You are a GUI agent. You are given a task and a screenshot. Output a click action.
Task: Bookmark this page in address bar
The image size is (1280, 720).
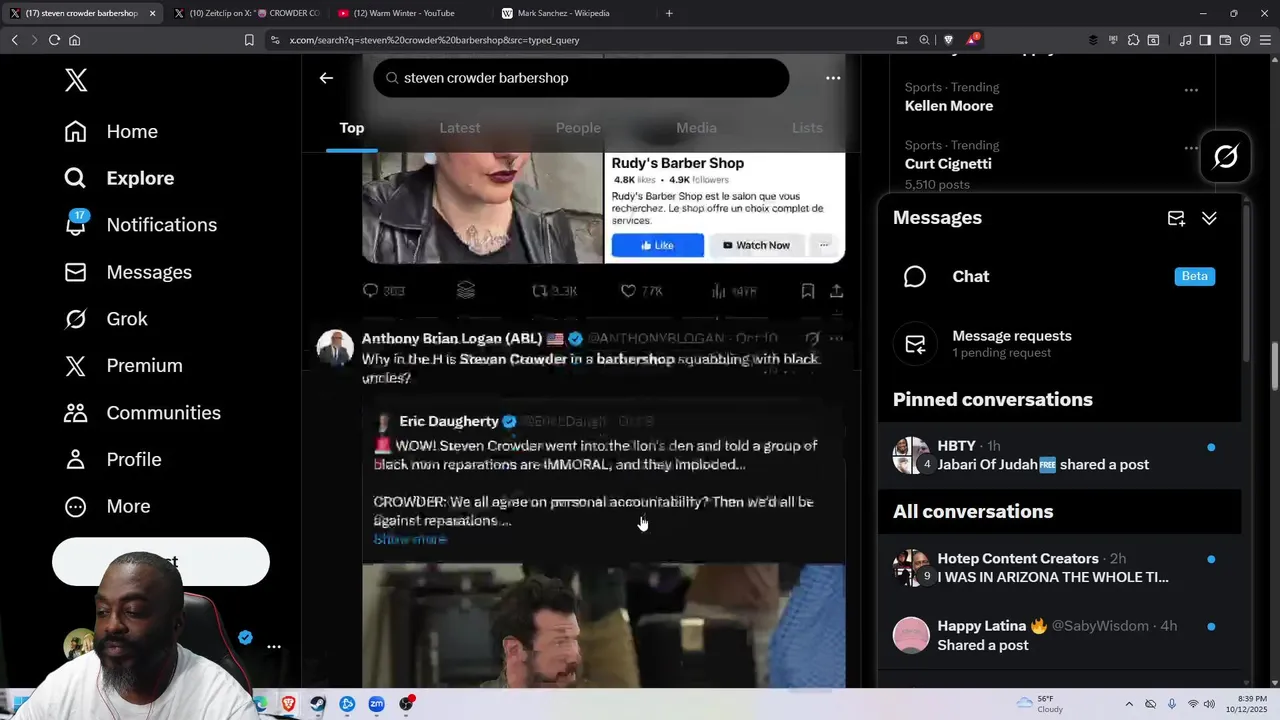249,40
